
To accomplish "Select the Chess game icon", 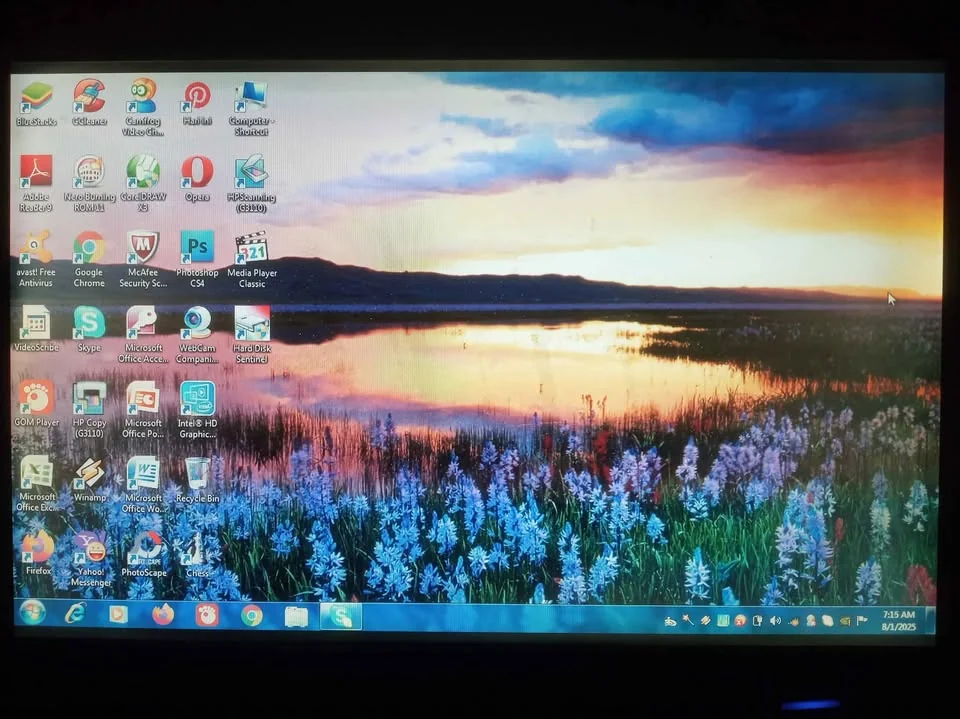I will pos(197,554).
